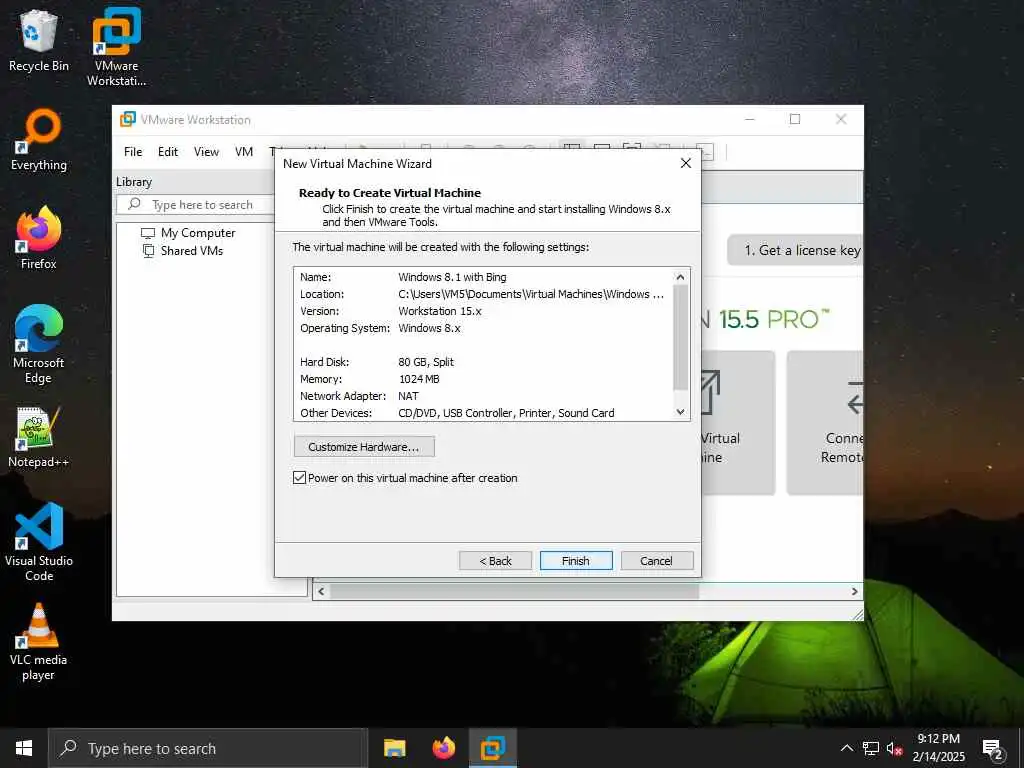Open the Recycle Bin desktop icon

[39, 41]
